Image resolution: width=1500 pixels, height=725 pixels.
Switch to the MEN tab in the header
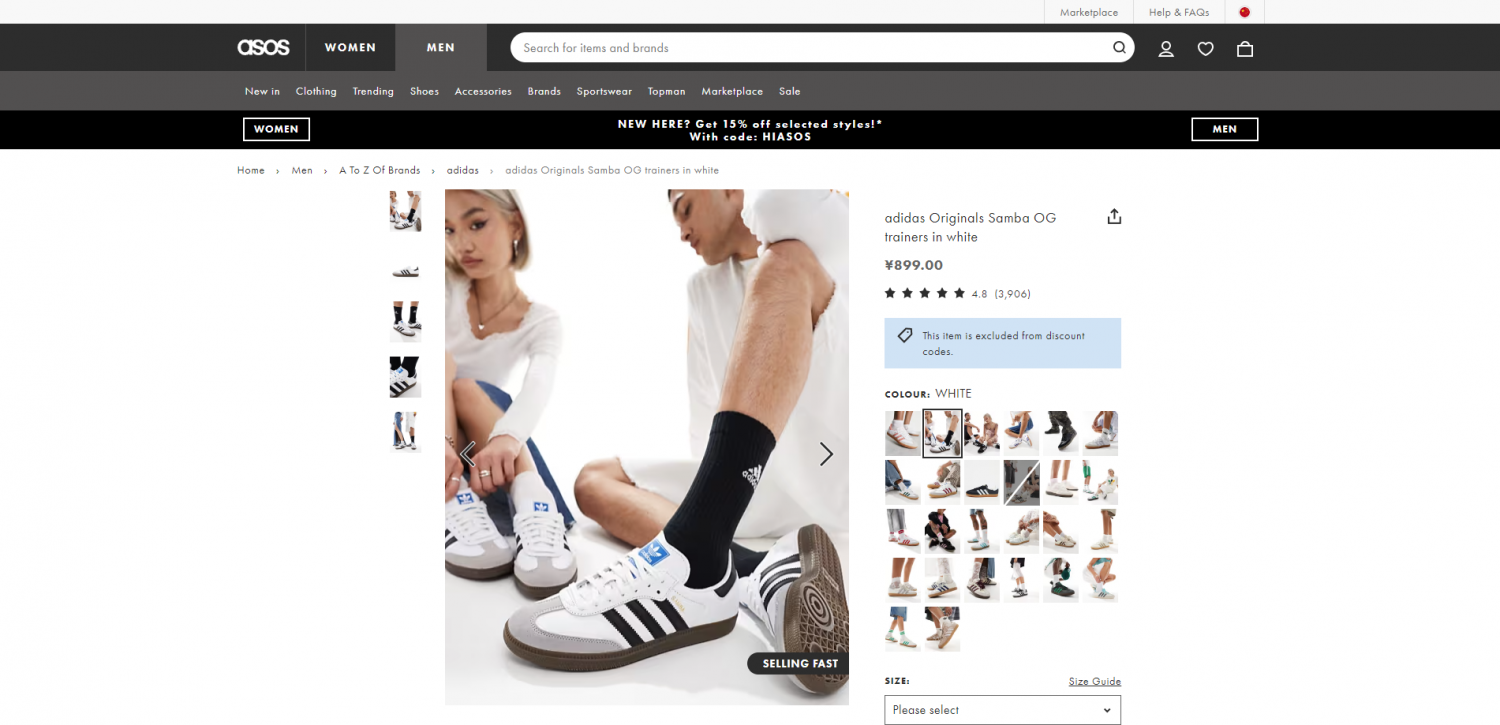click(440, 47)
